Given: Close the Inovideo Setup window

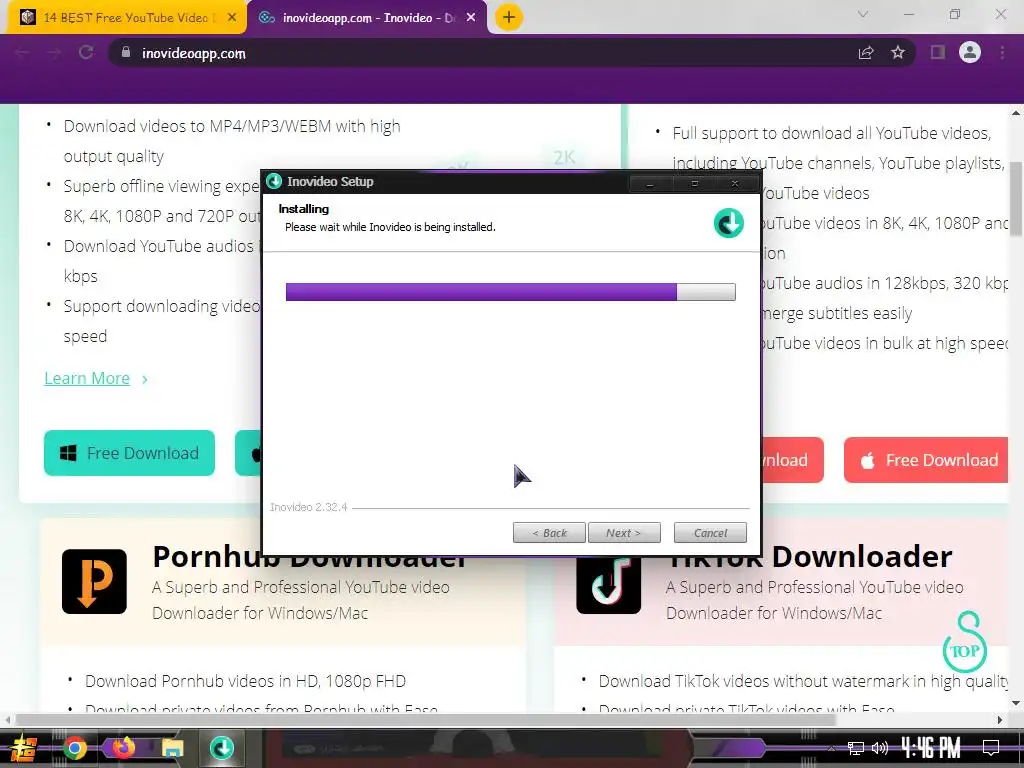Looking at the screenshot, I should click(x=735, y=184).
